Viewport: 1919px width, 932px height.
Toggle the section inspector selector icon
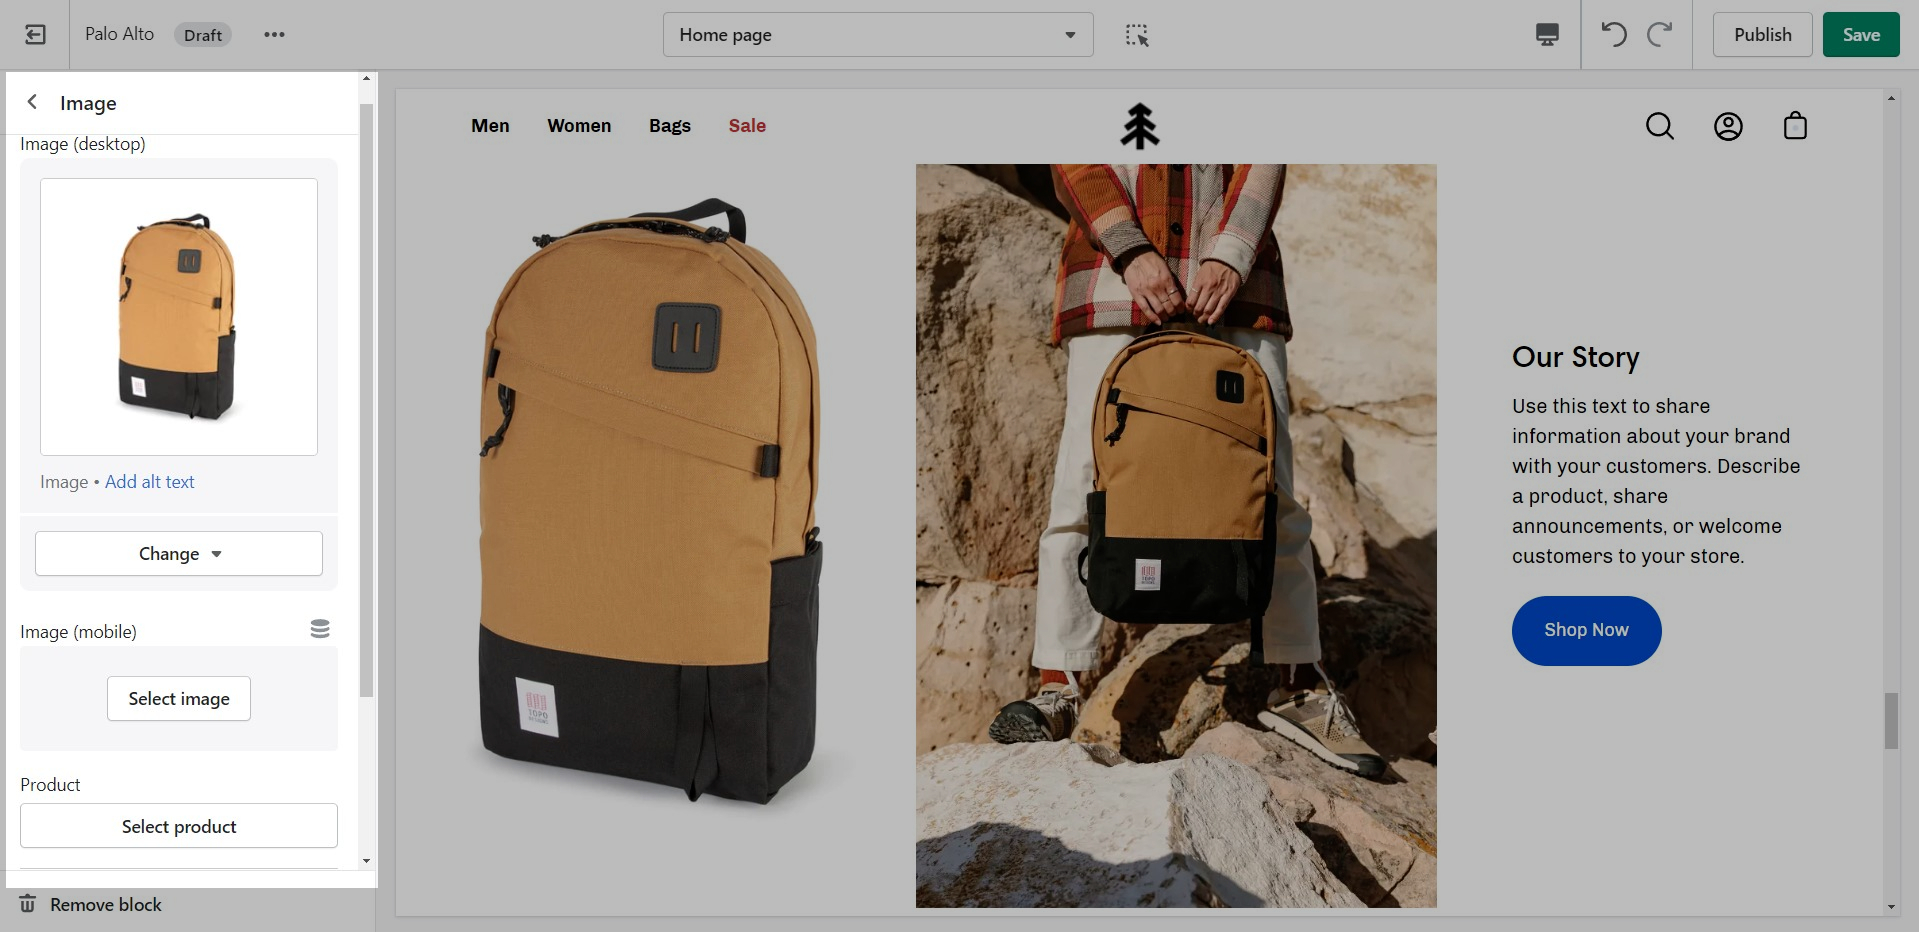(1137, 35)
